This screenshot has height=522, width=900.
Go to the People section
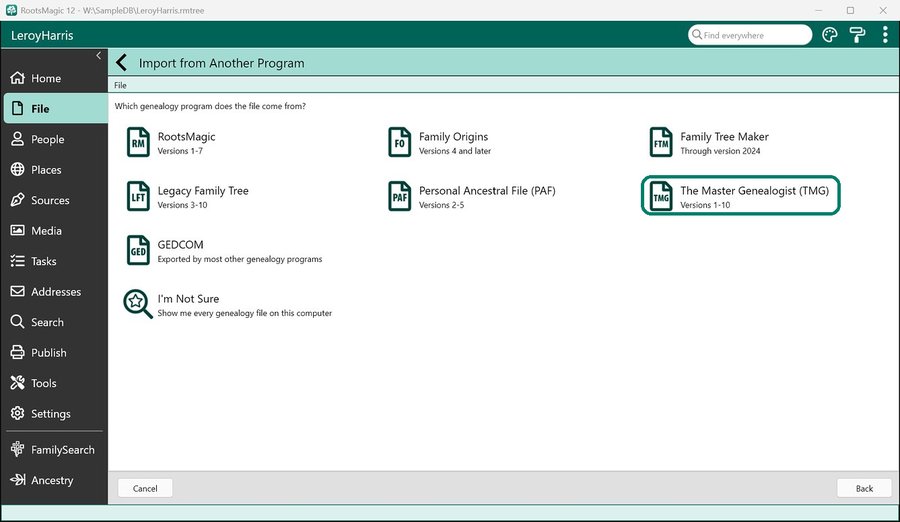(54, 139)
